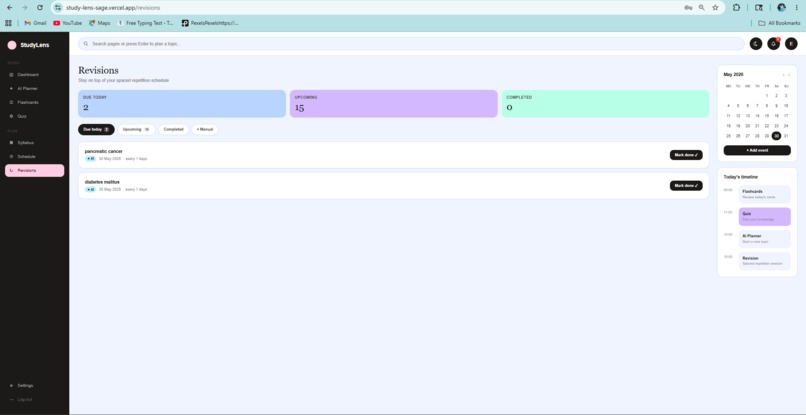
Task: Go back with the browser back arrow
Action: click(x=10, y=8)
